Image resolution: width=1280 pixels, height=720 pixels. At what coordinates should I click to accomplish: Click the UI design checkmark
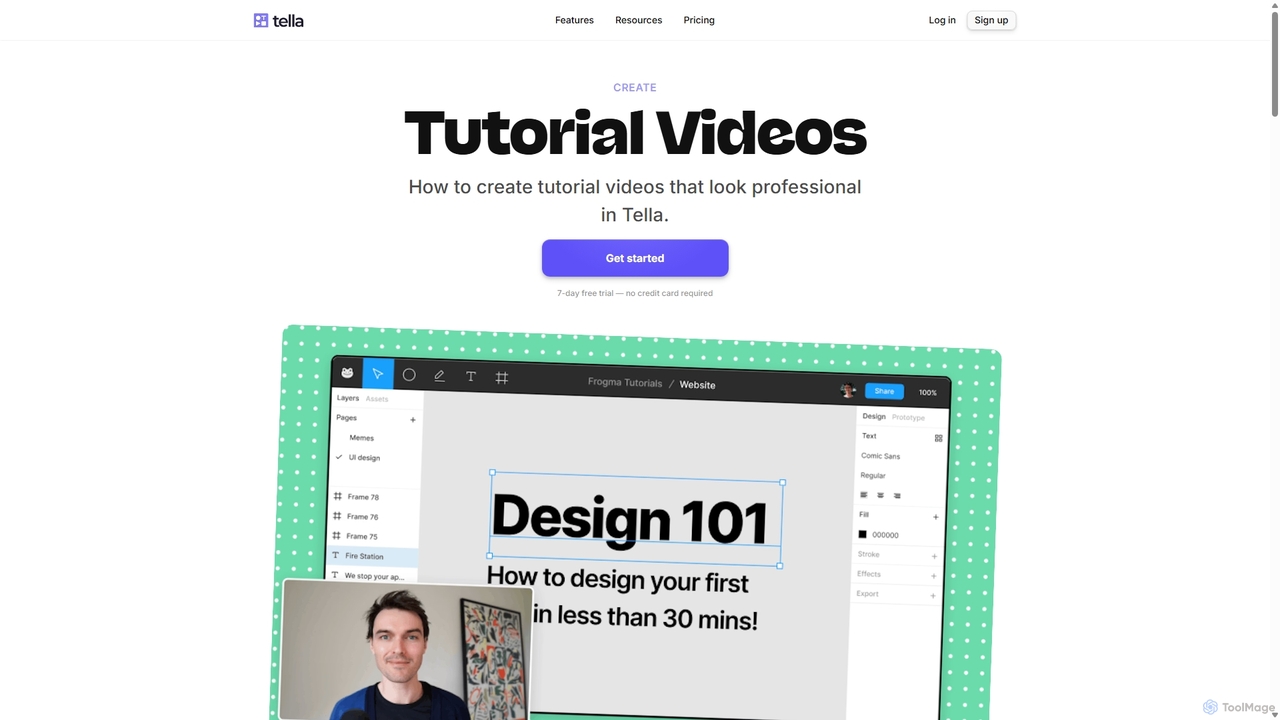coord(339,457)
